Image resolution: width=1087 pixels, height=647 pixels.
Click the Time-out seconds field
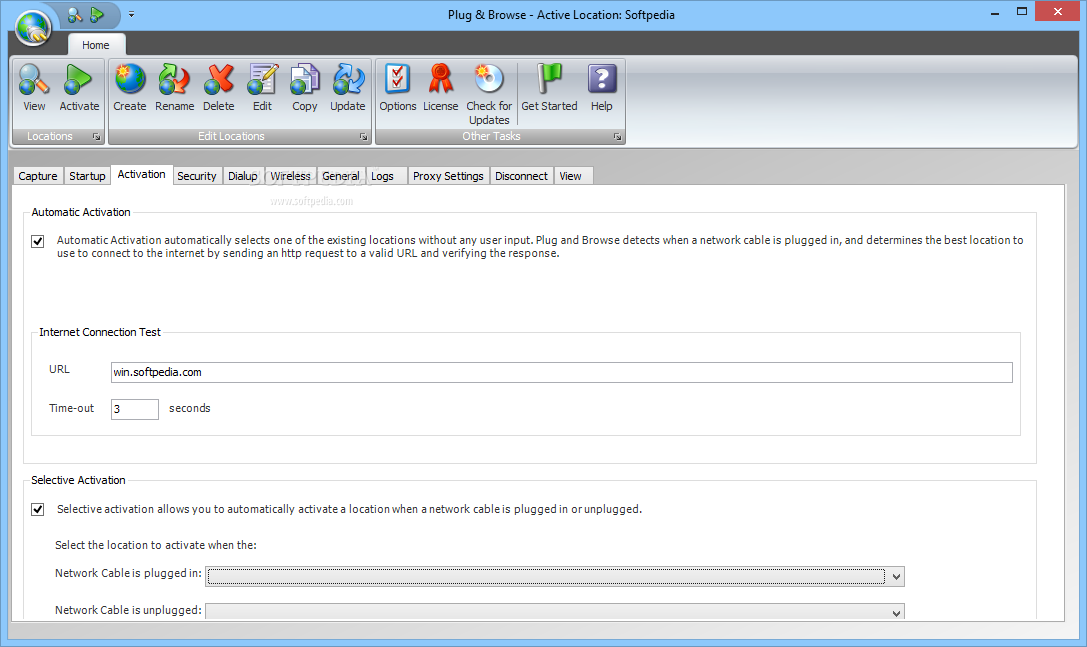(x=134, y=409)
